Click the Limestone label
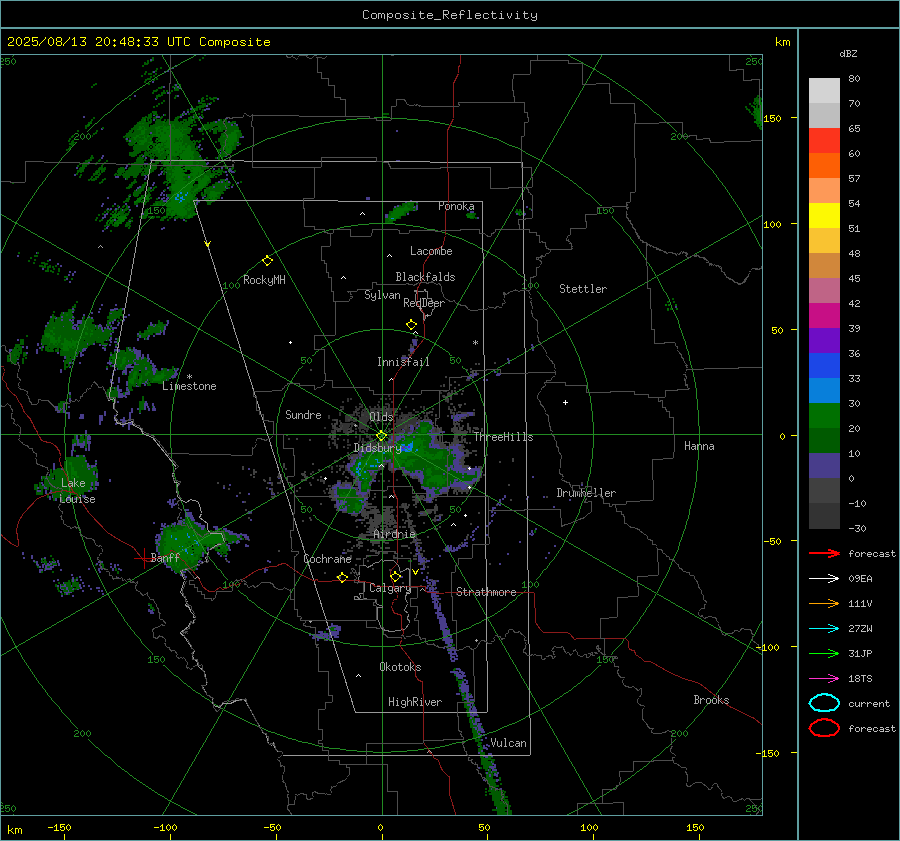This screenshot has height=841, width=900. click(189, 386)
